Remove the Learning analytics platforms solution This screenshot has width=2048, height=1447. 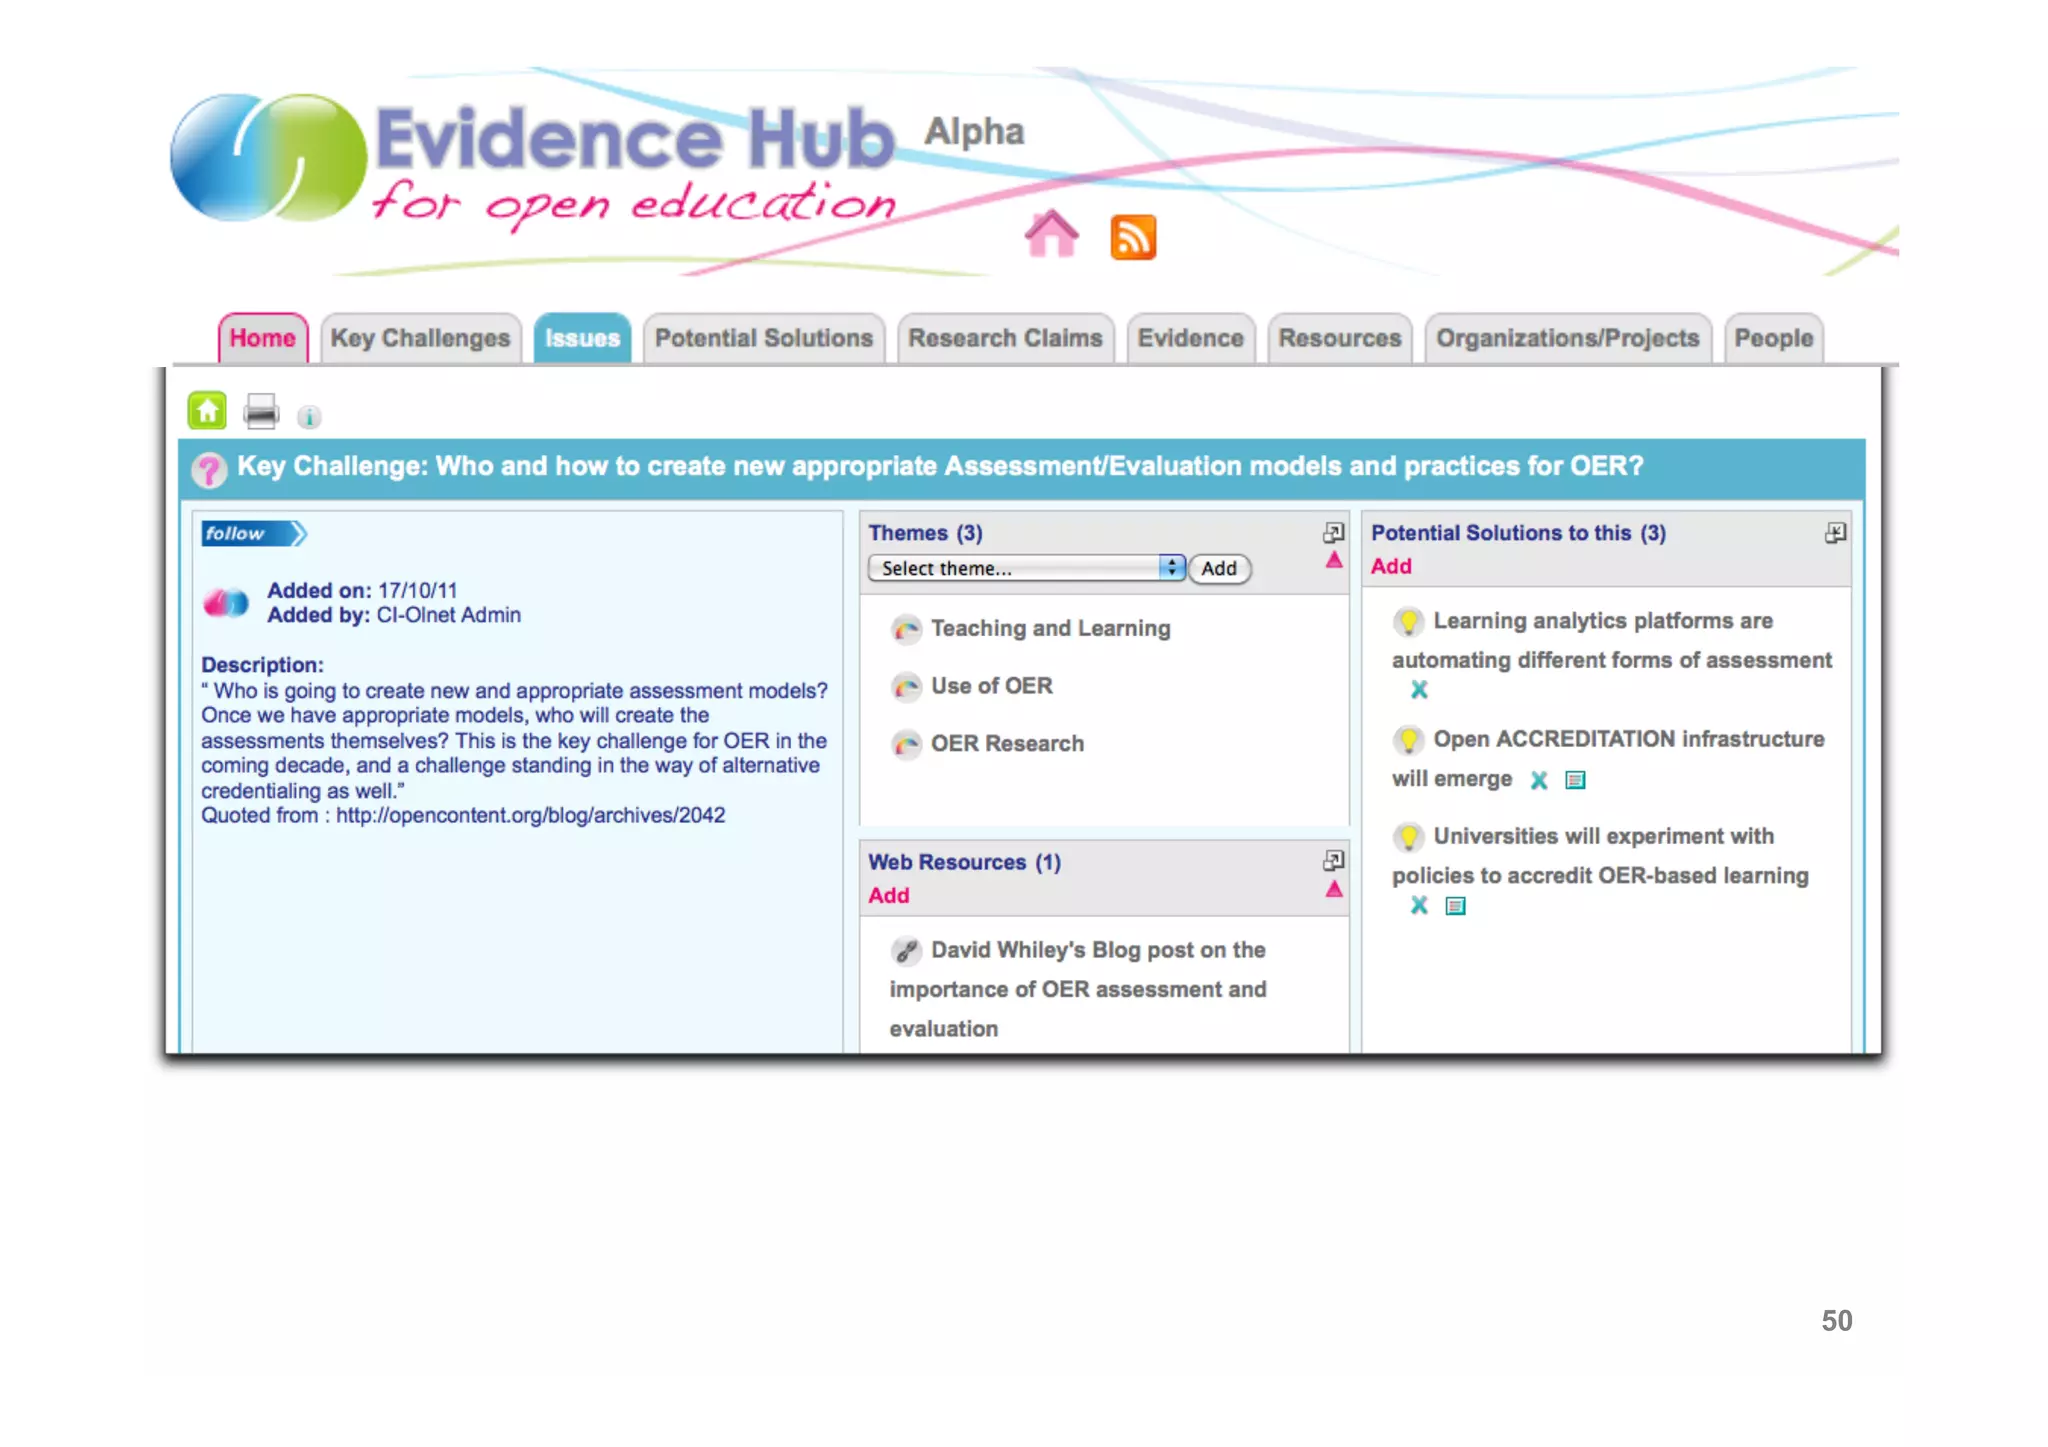[x=1418, y=690]
